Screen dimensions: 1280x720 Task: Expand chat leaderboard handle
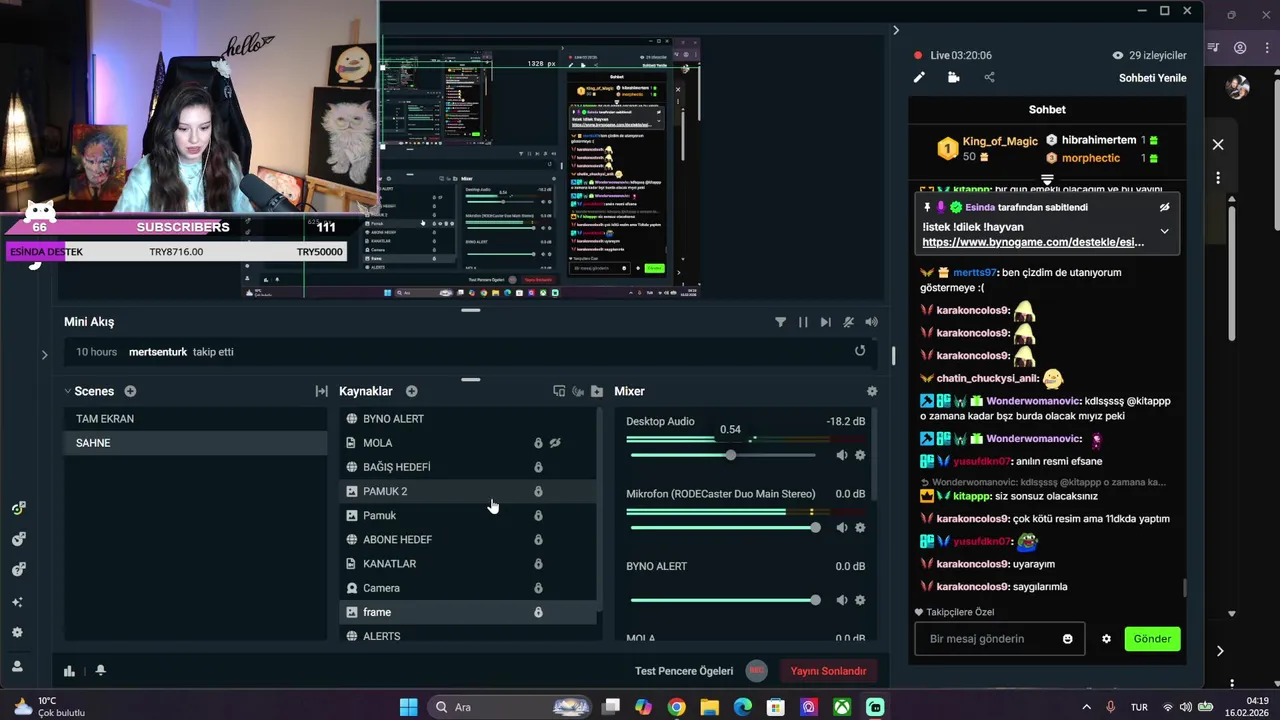(x=1047, y=180)
